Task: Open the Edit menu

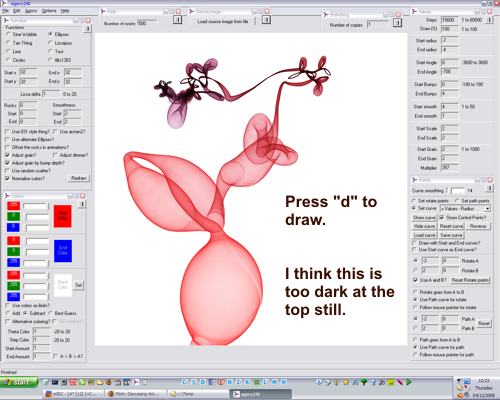Action: click(17, 11)
